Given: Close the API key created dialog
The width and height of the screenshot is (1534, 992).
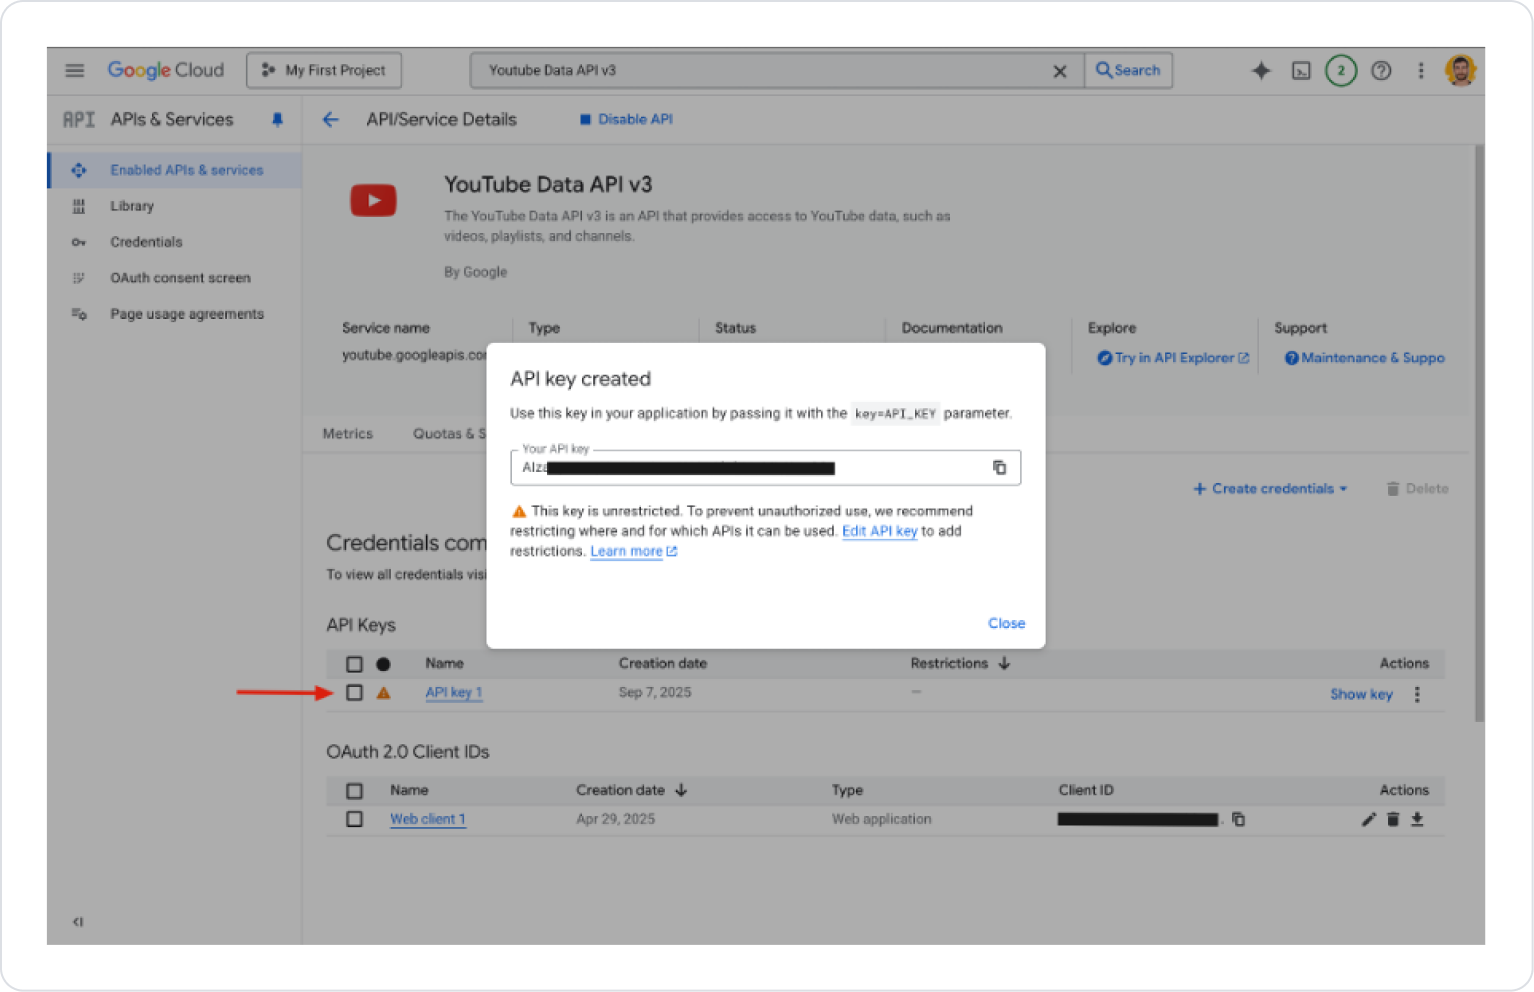Looking at the screenshot, I should [1006, 623].
